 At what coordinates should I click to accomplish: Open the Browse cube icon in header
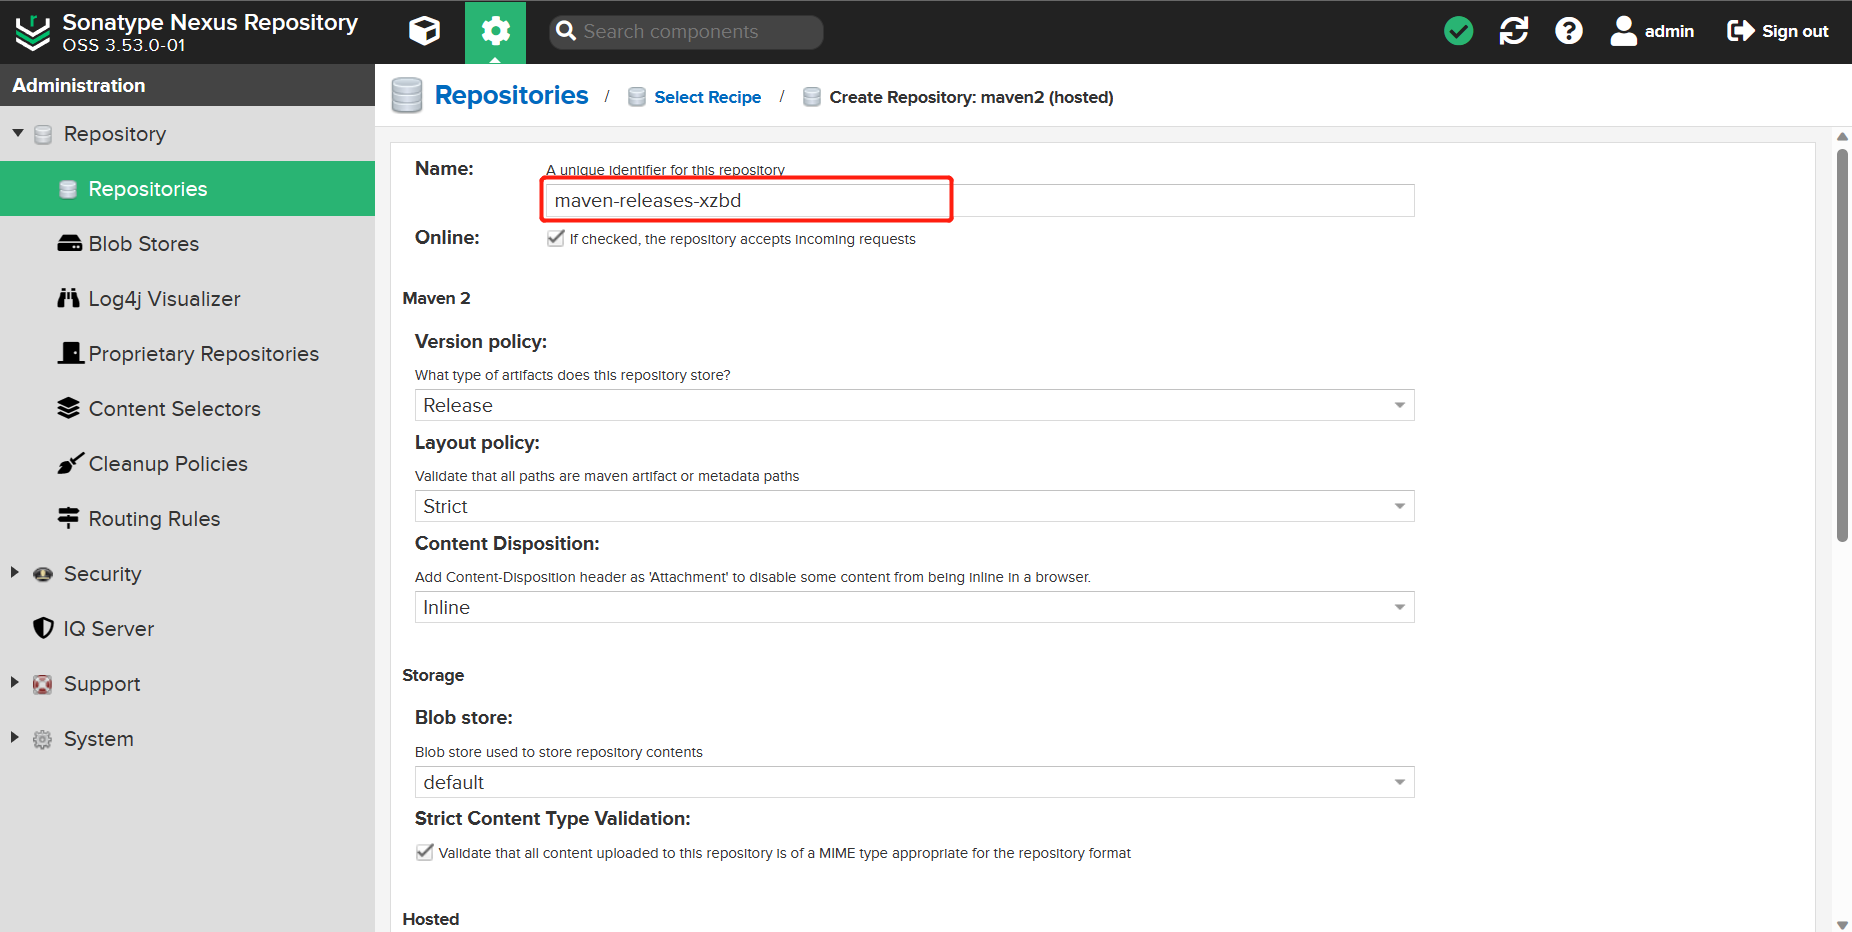click(x=424, y=31)
